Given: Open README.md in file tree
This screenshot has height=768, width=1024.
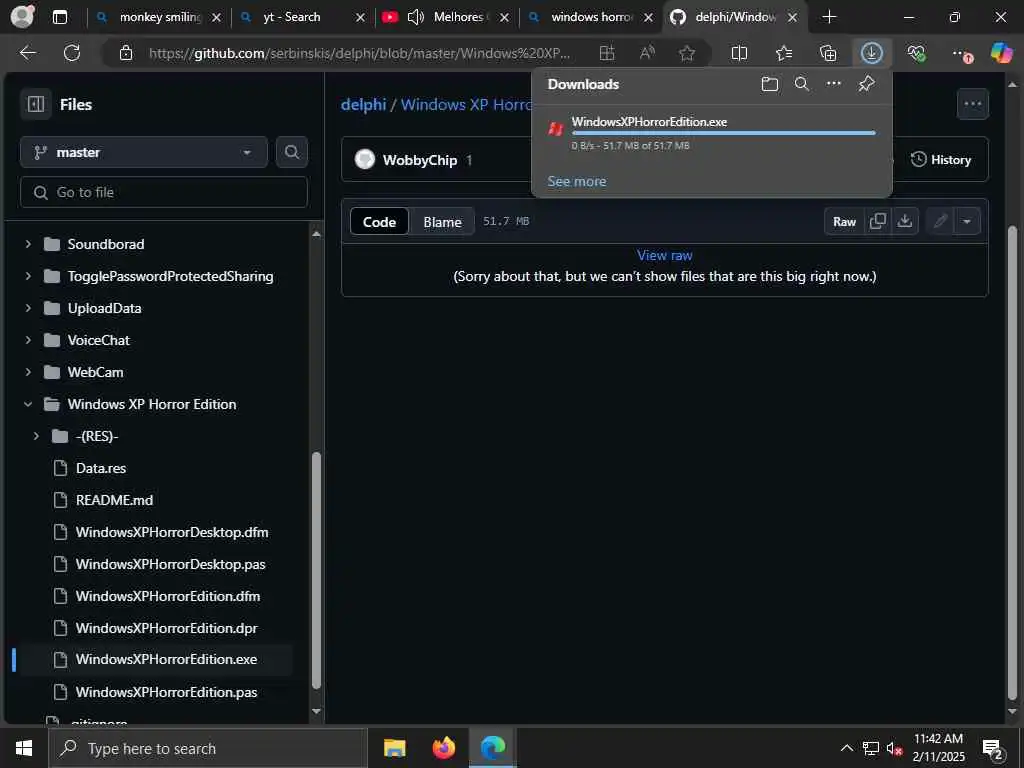Looking at the screenshot, I should (x=114, y=500).
